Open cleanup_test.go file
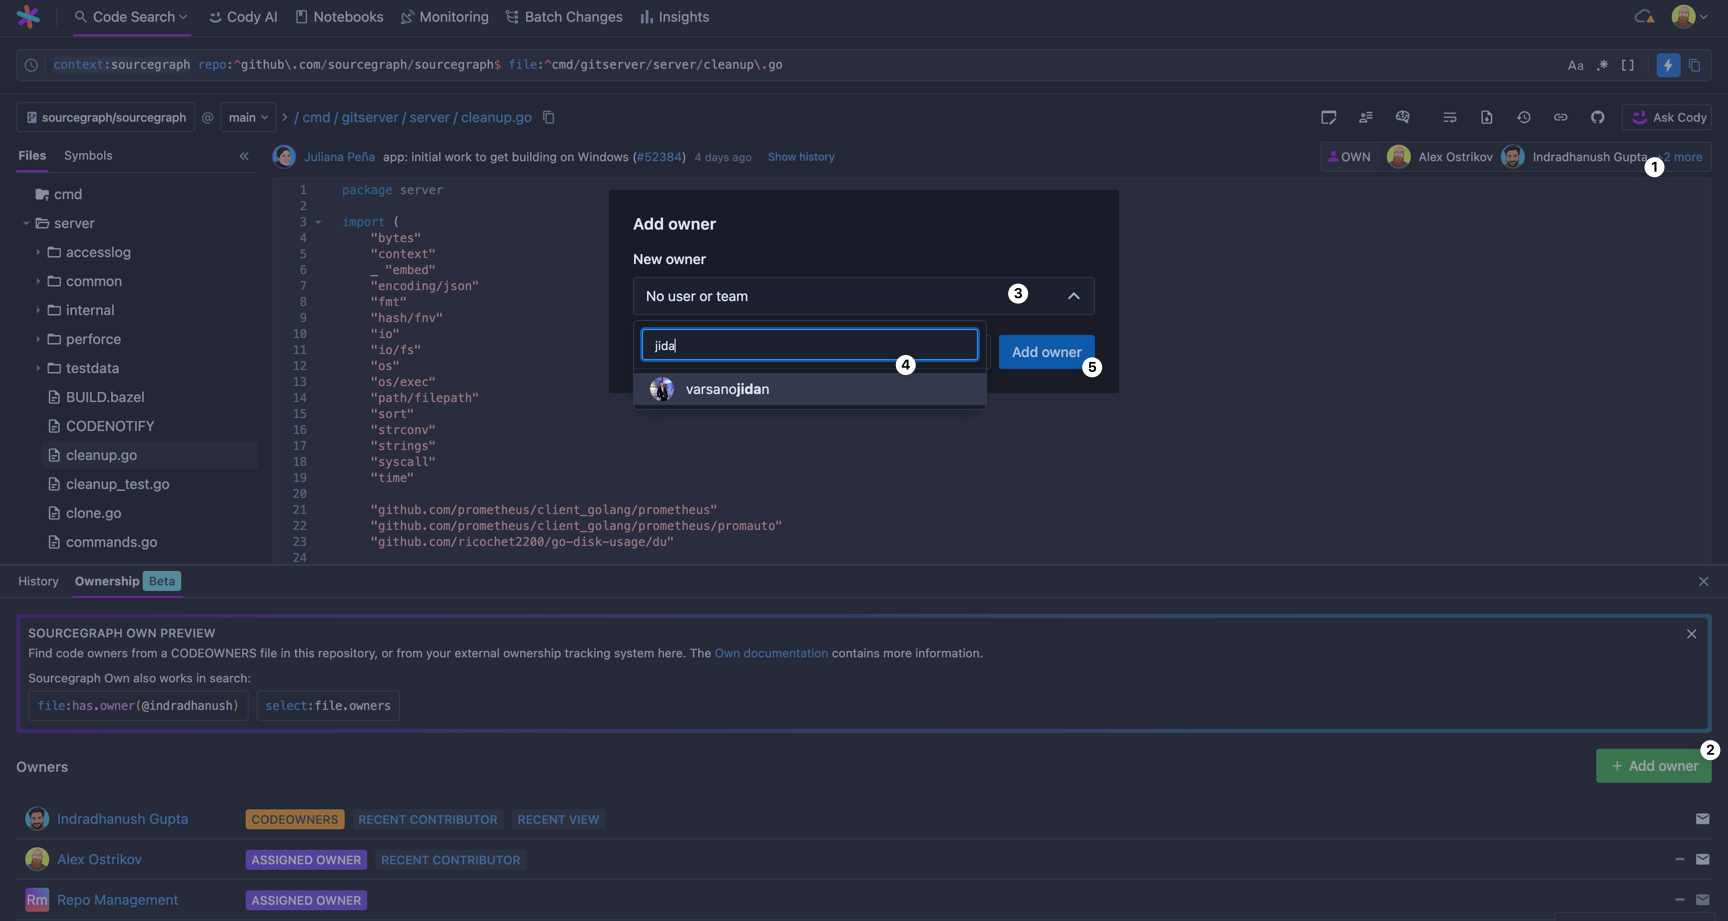 click(x=117, y=484)
